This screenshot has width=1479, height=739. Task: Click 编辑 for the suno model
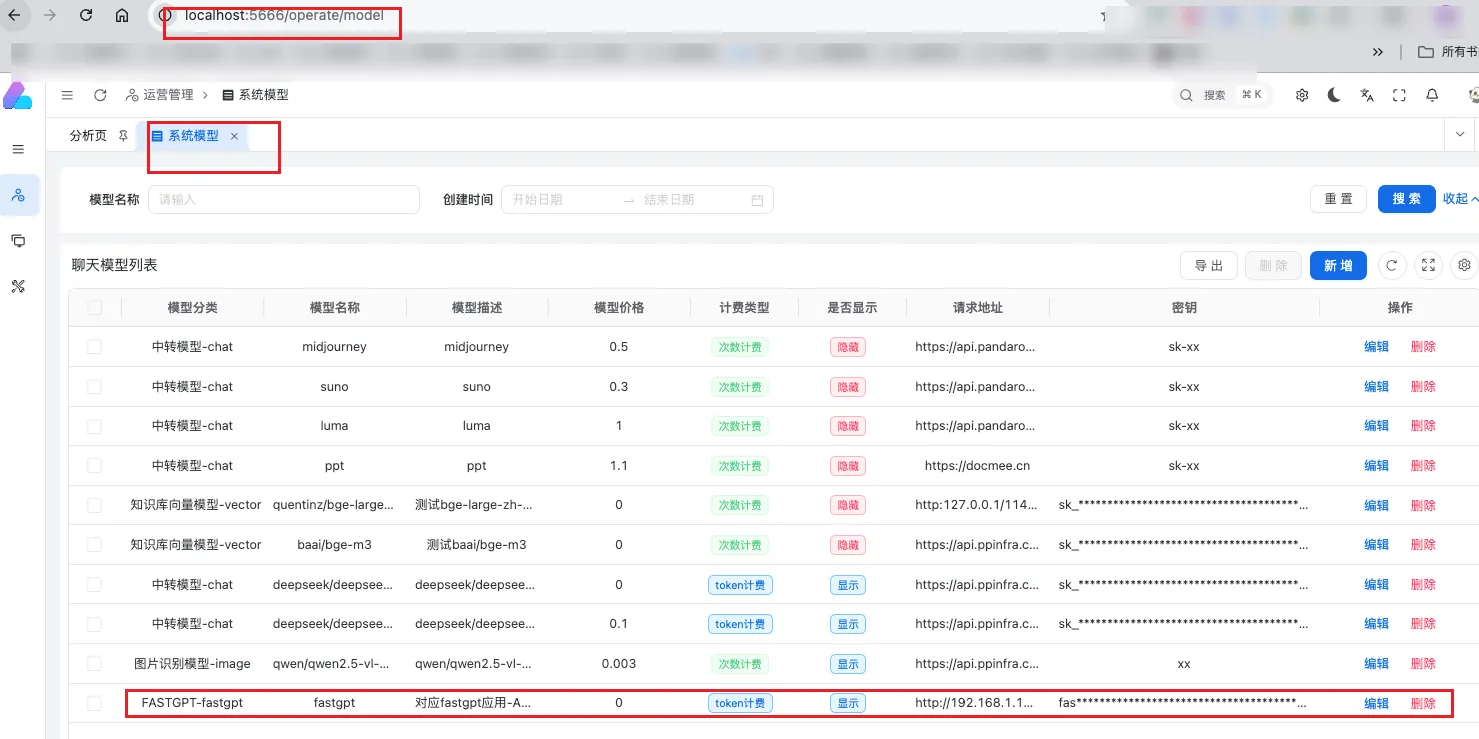click(1376, 387)
